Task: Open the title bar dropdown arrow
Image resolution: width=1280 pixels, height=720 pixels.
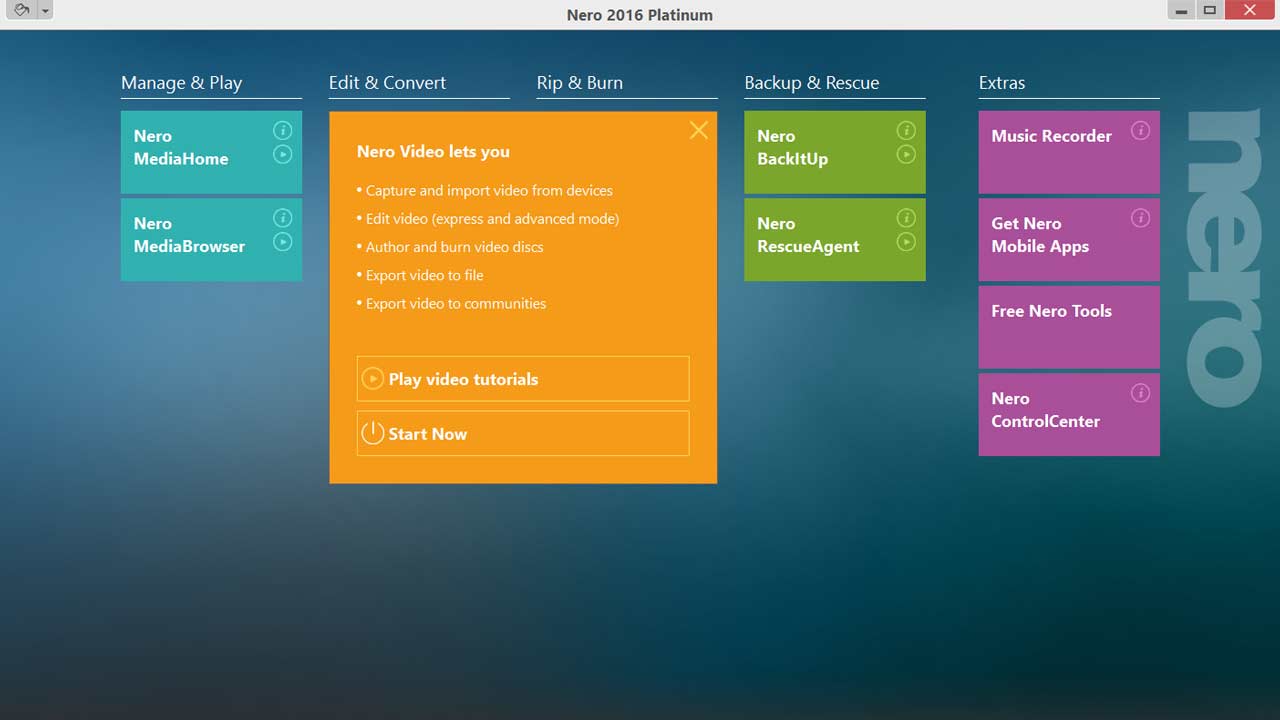Action: pos(45,10)
